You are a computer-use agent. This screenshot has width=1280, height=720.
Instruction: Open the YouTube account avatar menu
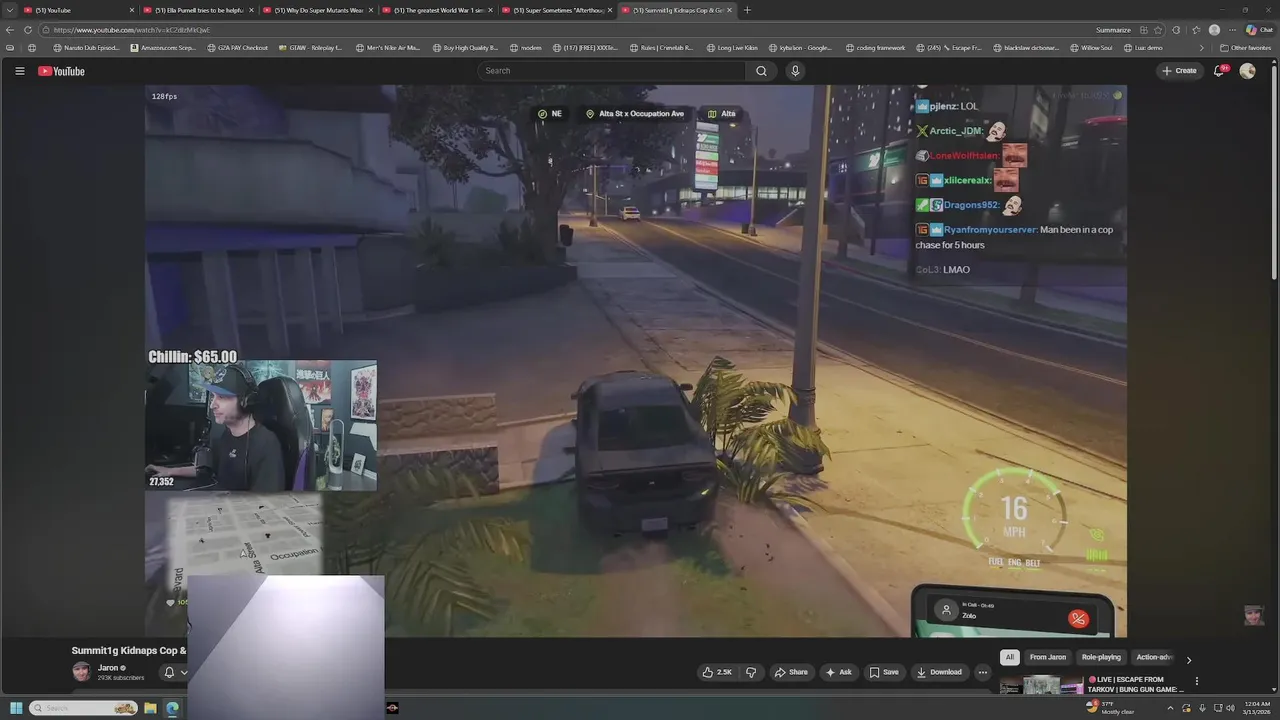[1247, 71]
